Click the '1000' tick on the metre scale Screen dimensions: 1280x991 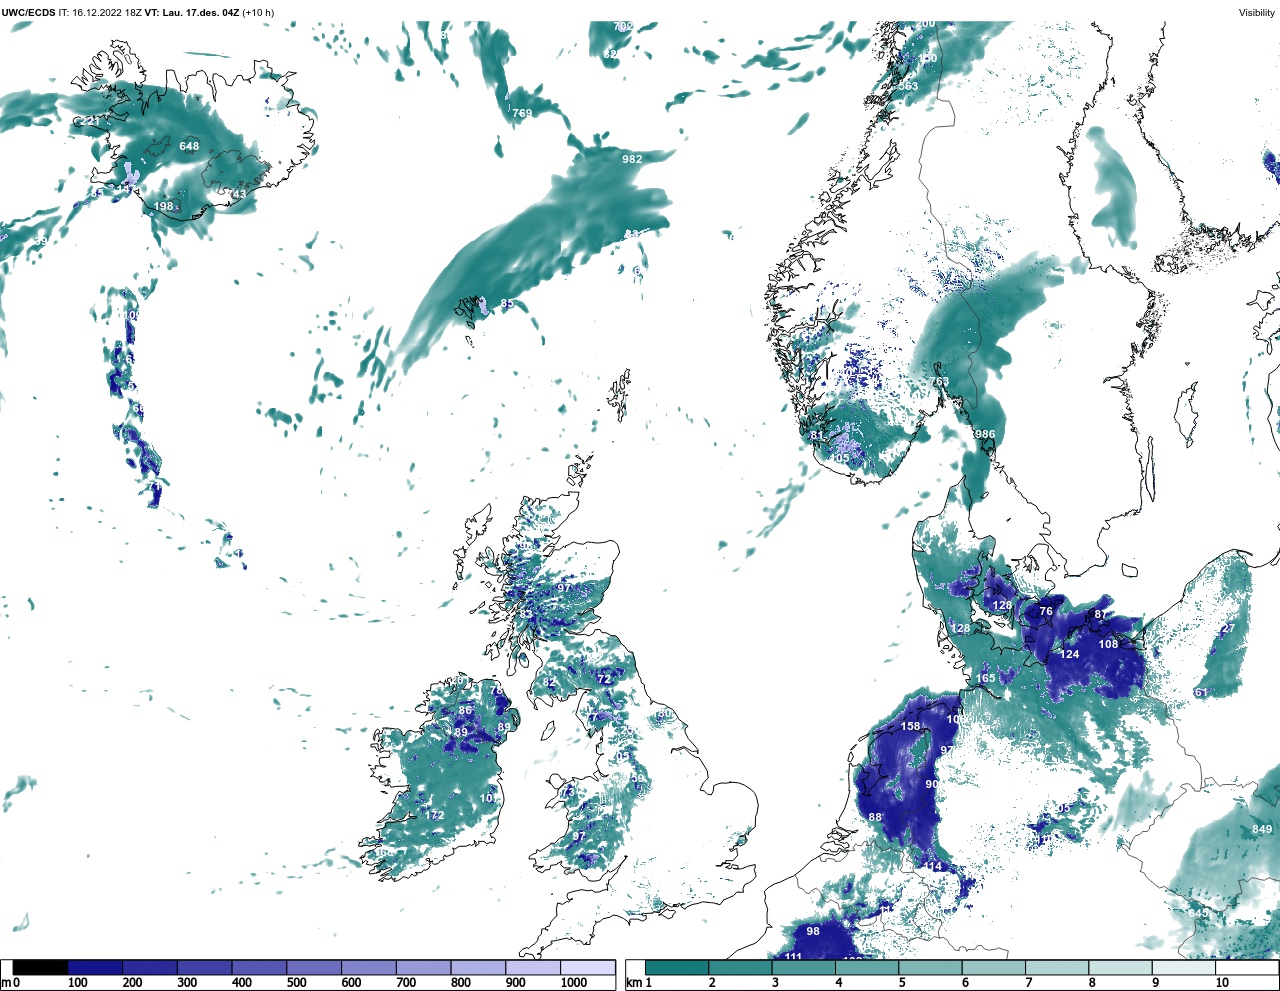point(574,983)
